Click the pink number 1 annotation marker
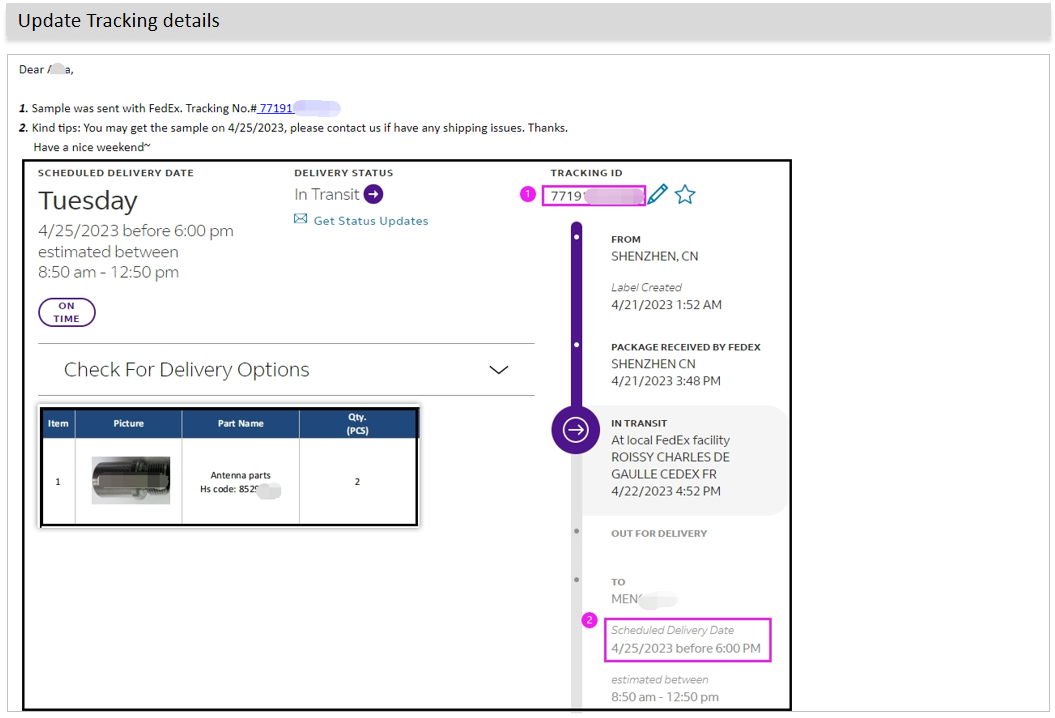The height and width of the screenshot is (718, 1055). (528, 195)
